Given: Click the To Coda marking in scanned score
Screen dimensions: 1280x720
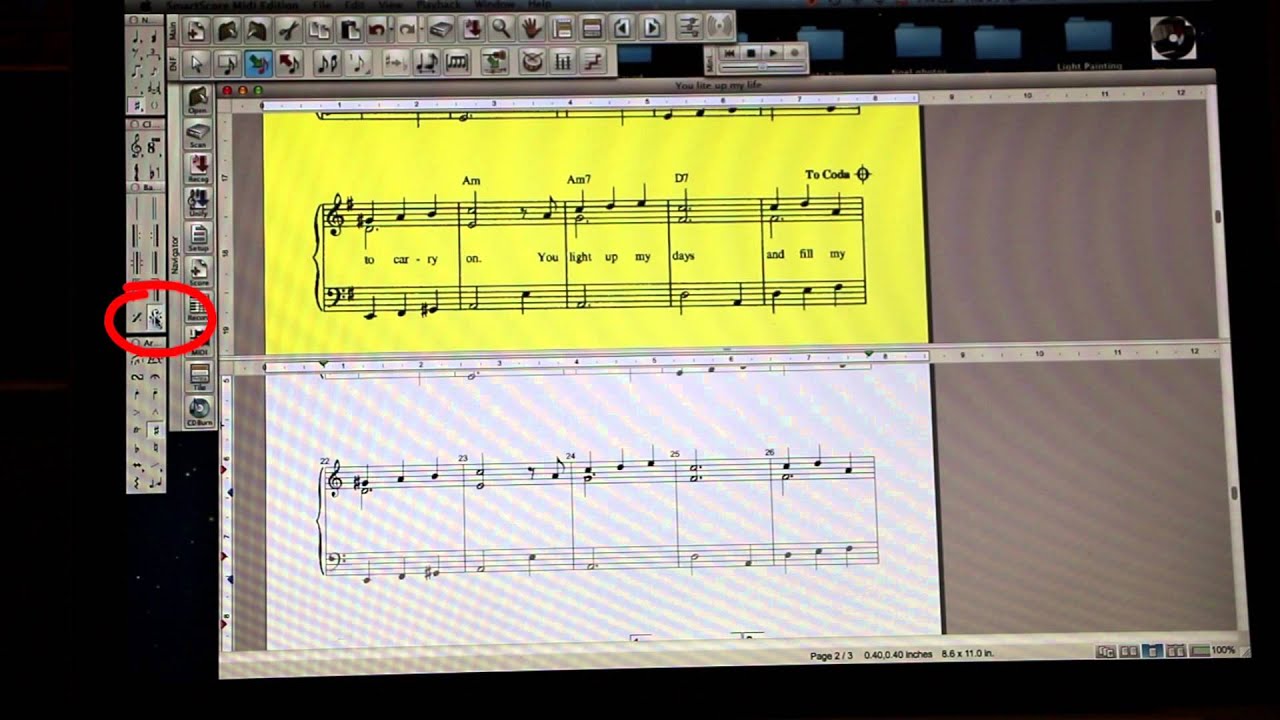Looking at the screenshot, I should pyautogui.click(x=838, y=174).
